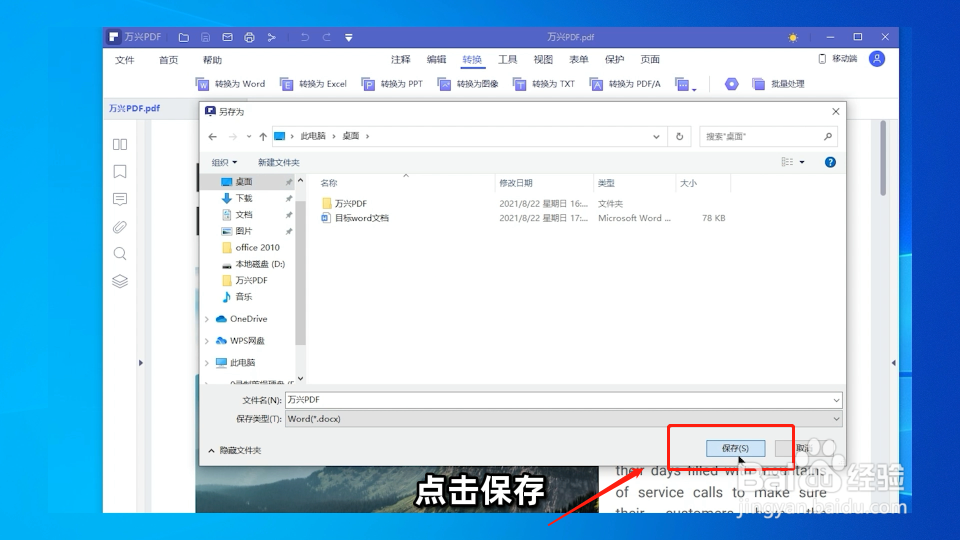The image size is (960, 540).
Task: Open the attachments paperclip panel icon
Action: click(120, 227)
